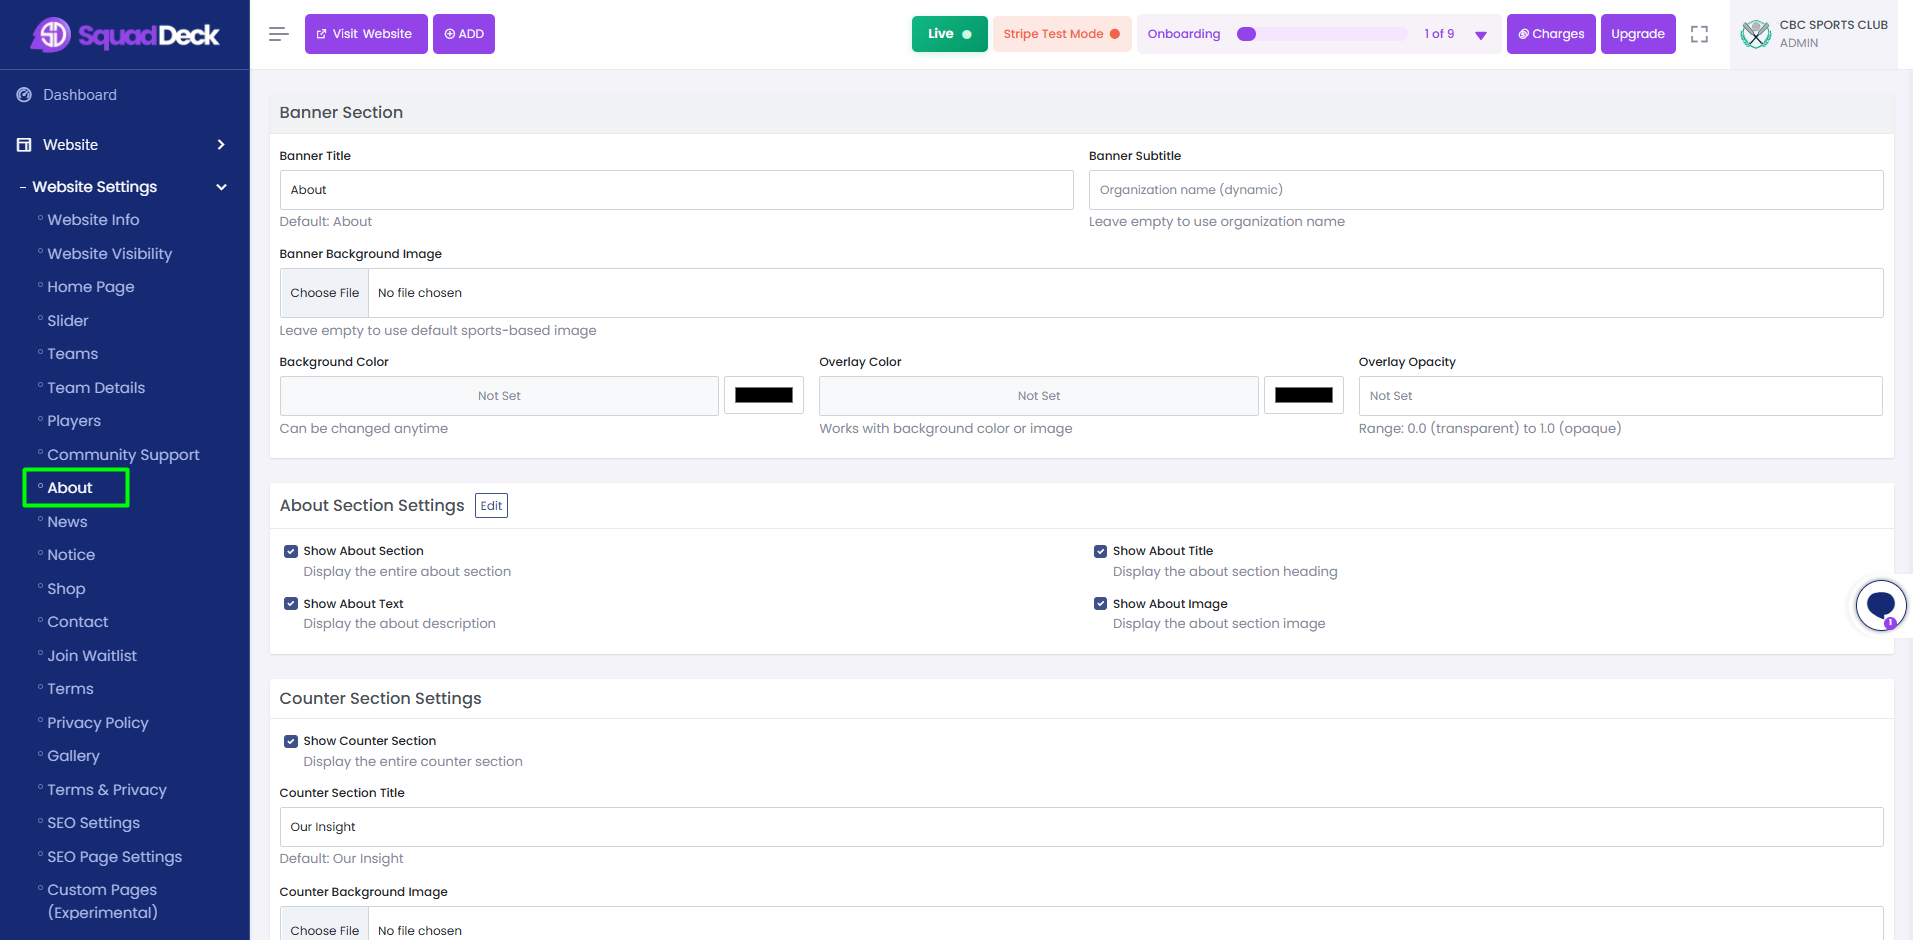This screenshot has height=940, width=1913.
Task: Open Overlay Color black swatch
Action: point(1304,396)
